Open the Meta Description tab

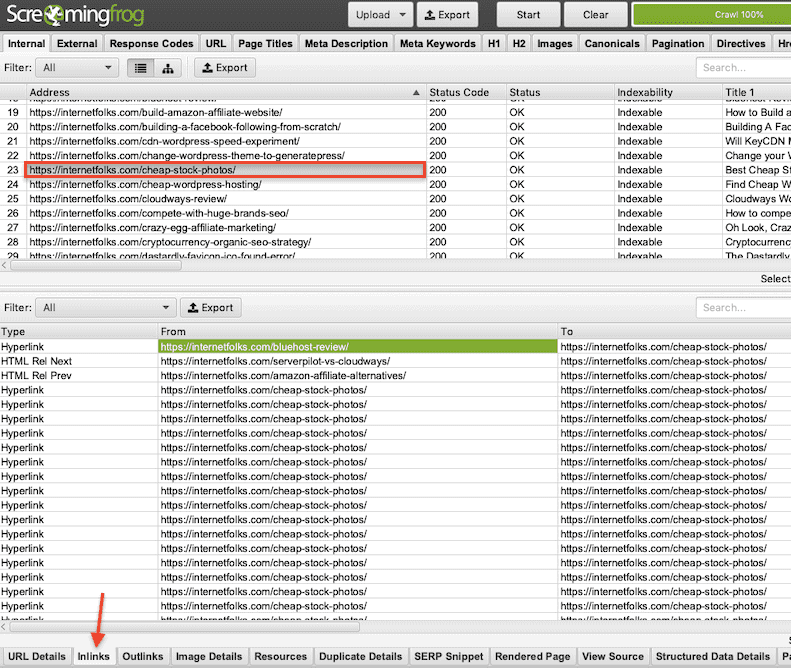click(x=346, y=43)
